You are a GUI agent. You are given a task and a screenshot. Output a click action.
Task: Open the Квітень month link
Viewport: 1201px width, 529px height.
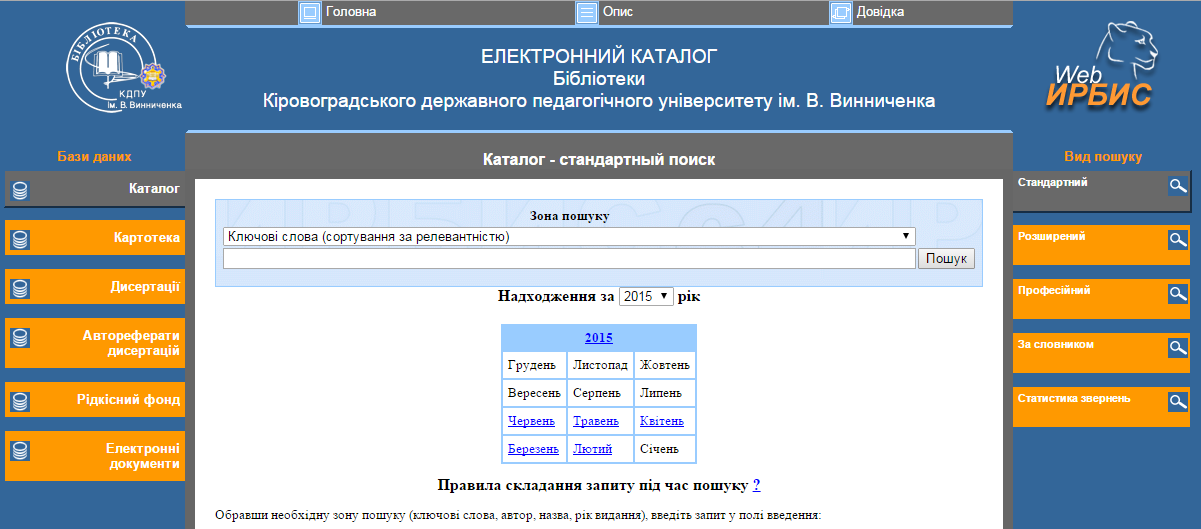(x=661, y=421)
